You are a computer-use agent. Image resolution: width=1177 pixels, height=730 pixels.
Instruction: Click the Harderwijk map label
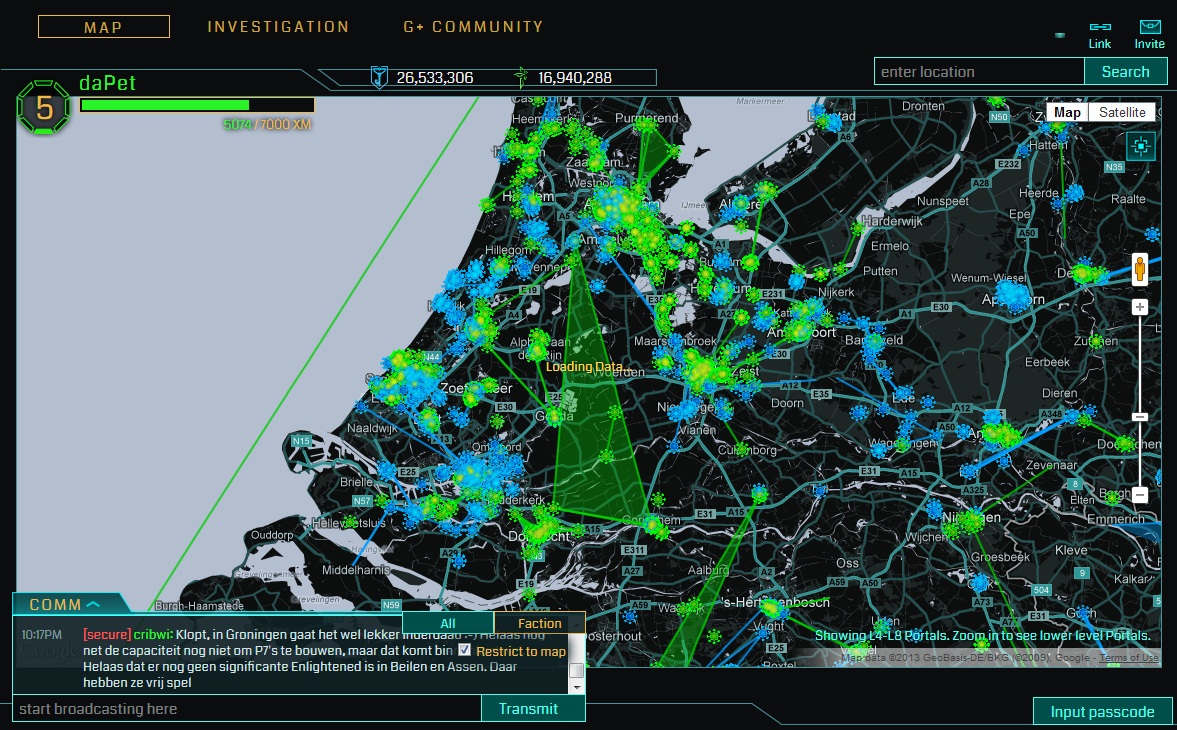pos(892,221)
